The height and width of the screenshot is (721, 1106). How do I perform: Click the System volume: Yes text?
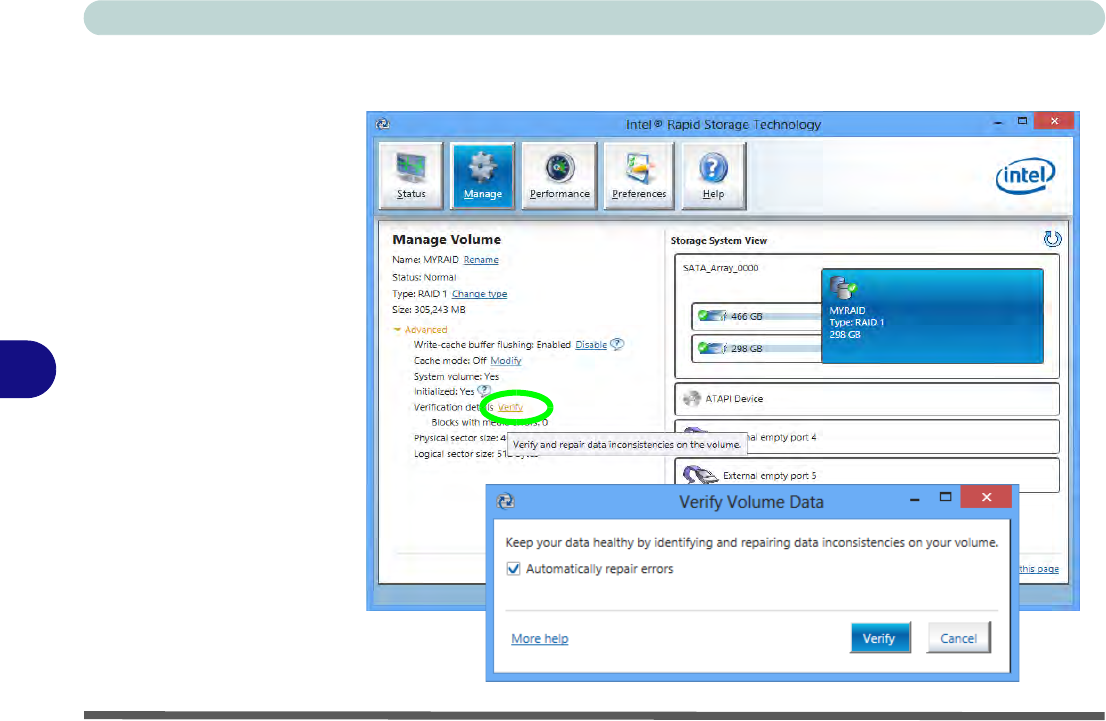coord(456,377)
